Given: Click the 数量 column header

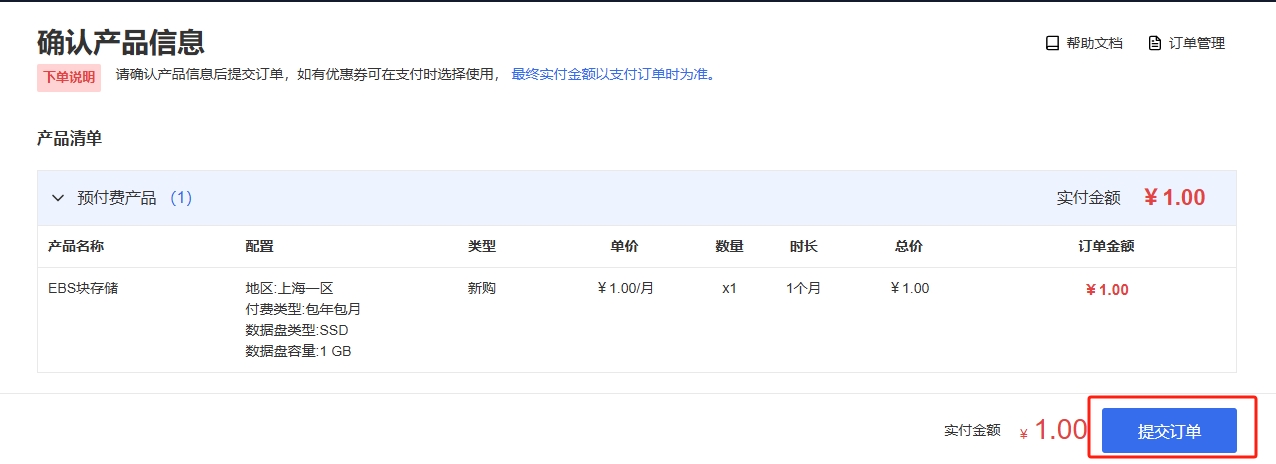Looking at the screenshot, I should pyautogui.click(x=729, y=246).
